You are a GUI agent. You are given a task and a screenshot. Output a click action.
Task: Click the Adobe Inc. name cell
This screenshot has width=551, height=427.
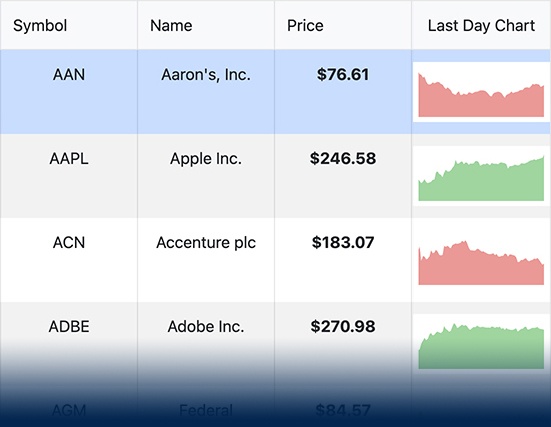click(206, 344)
